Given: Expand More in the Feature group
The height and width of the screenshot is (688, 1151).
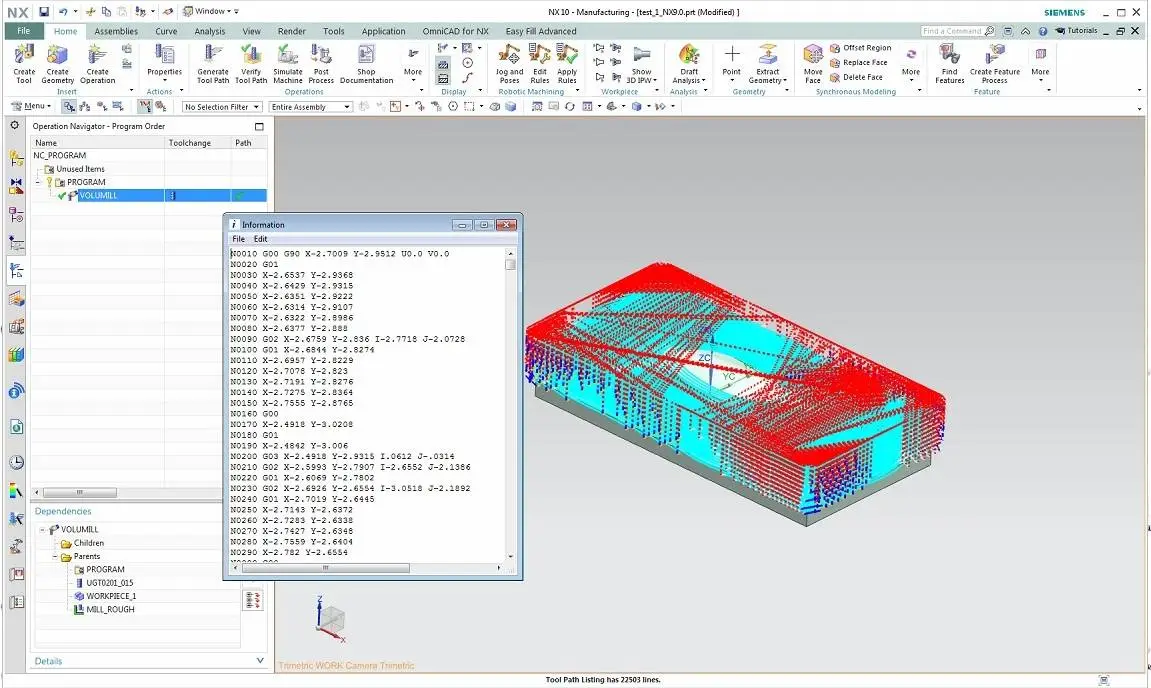Looking at the screenshot, I should (1040, 64).
